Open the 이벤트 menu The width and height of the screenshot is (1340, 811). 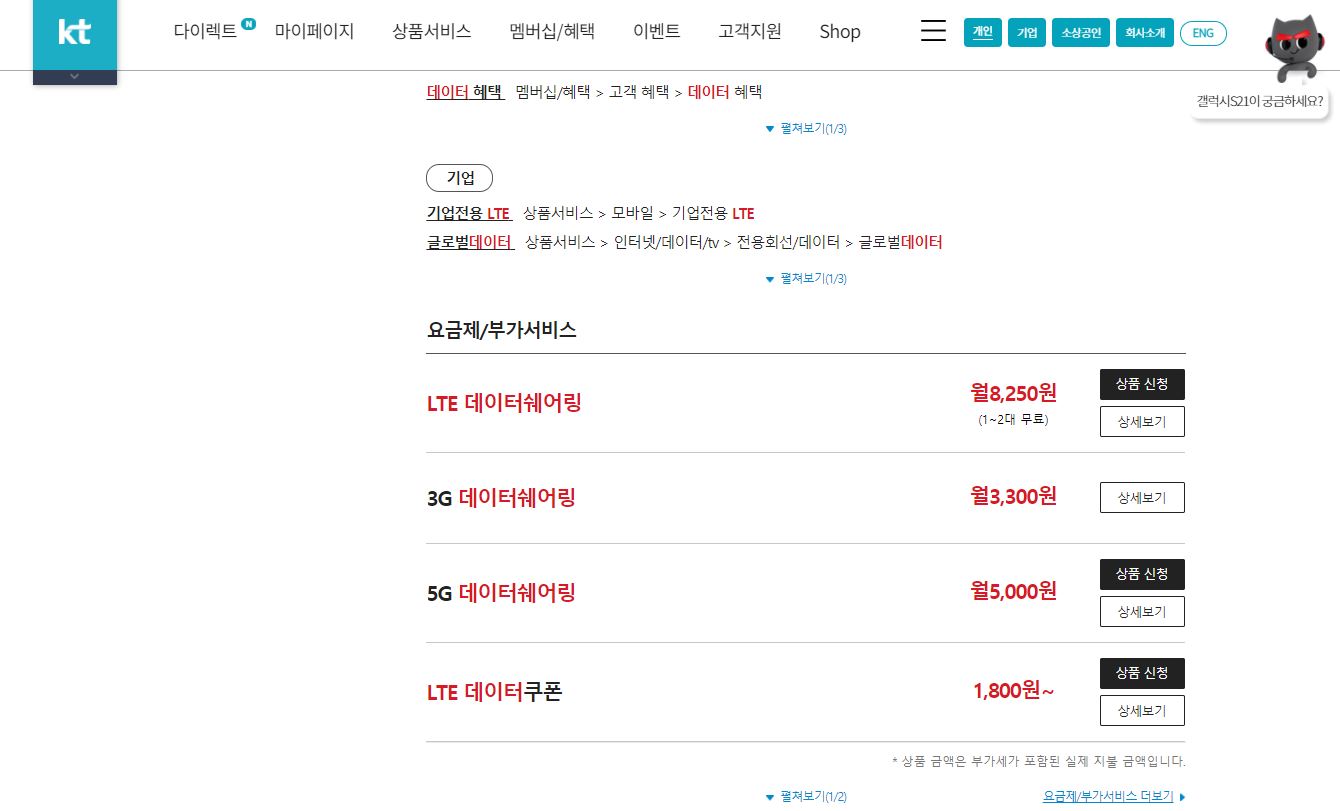tap(657, 31)
